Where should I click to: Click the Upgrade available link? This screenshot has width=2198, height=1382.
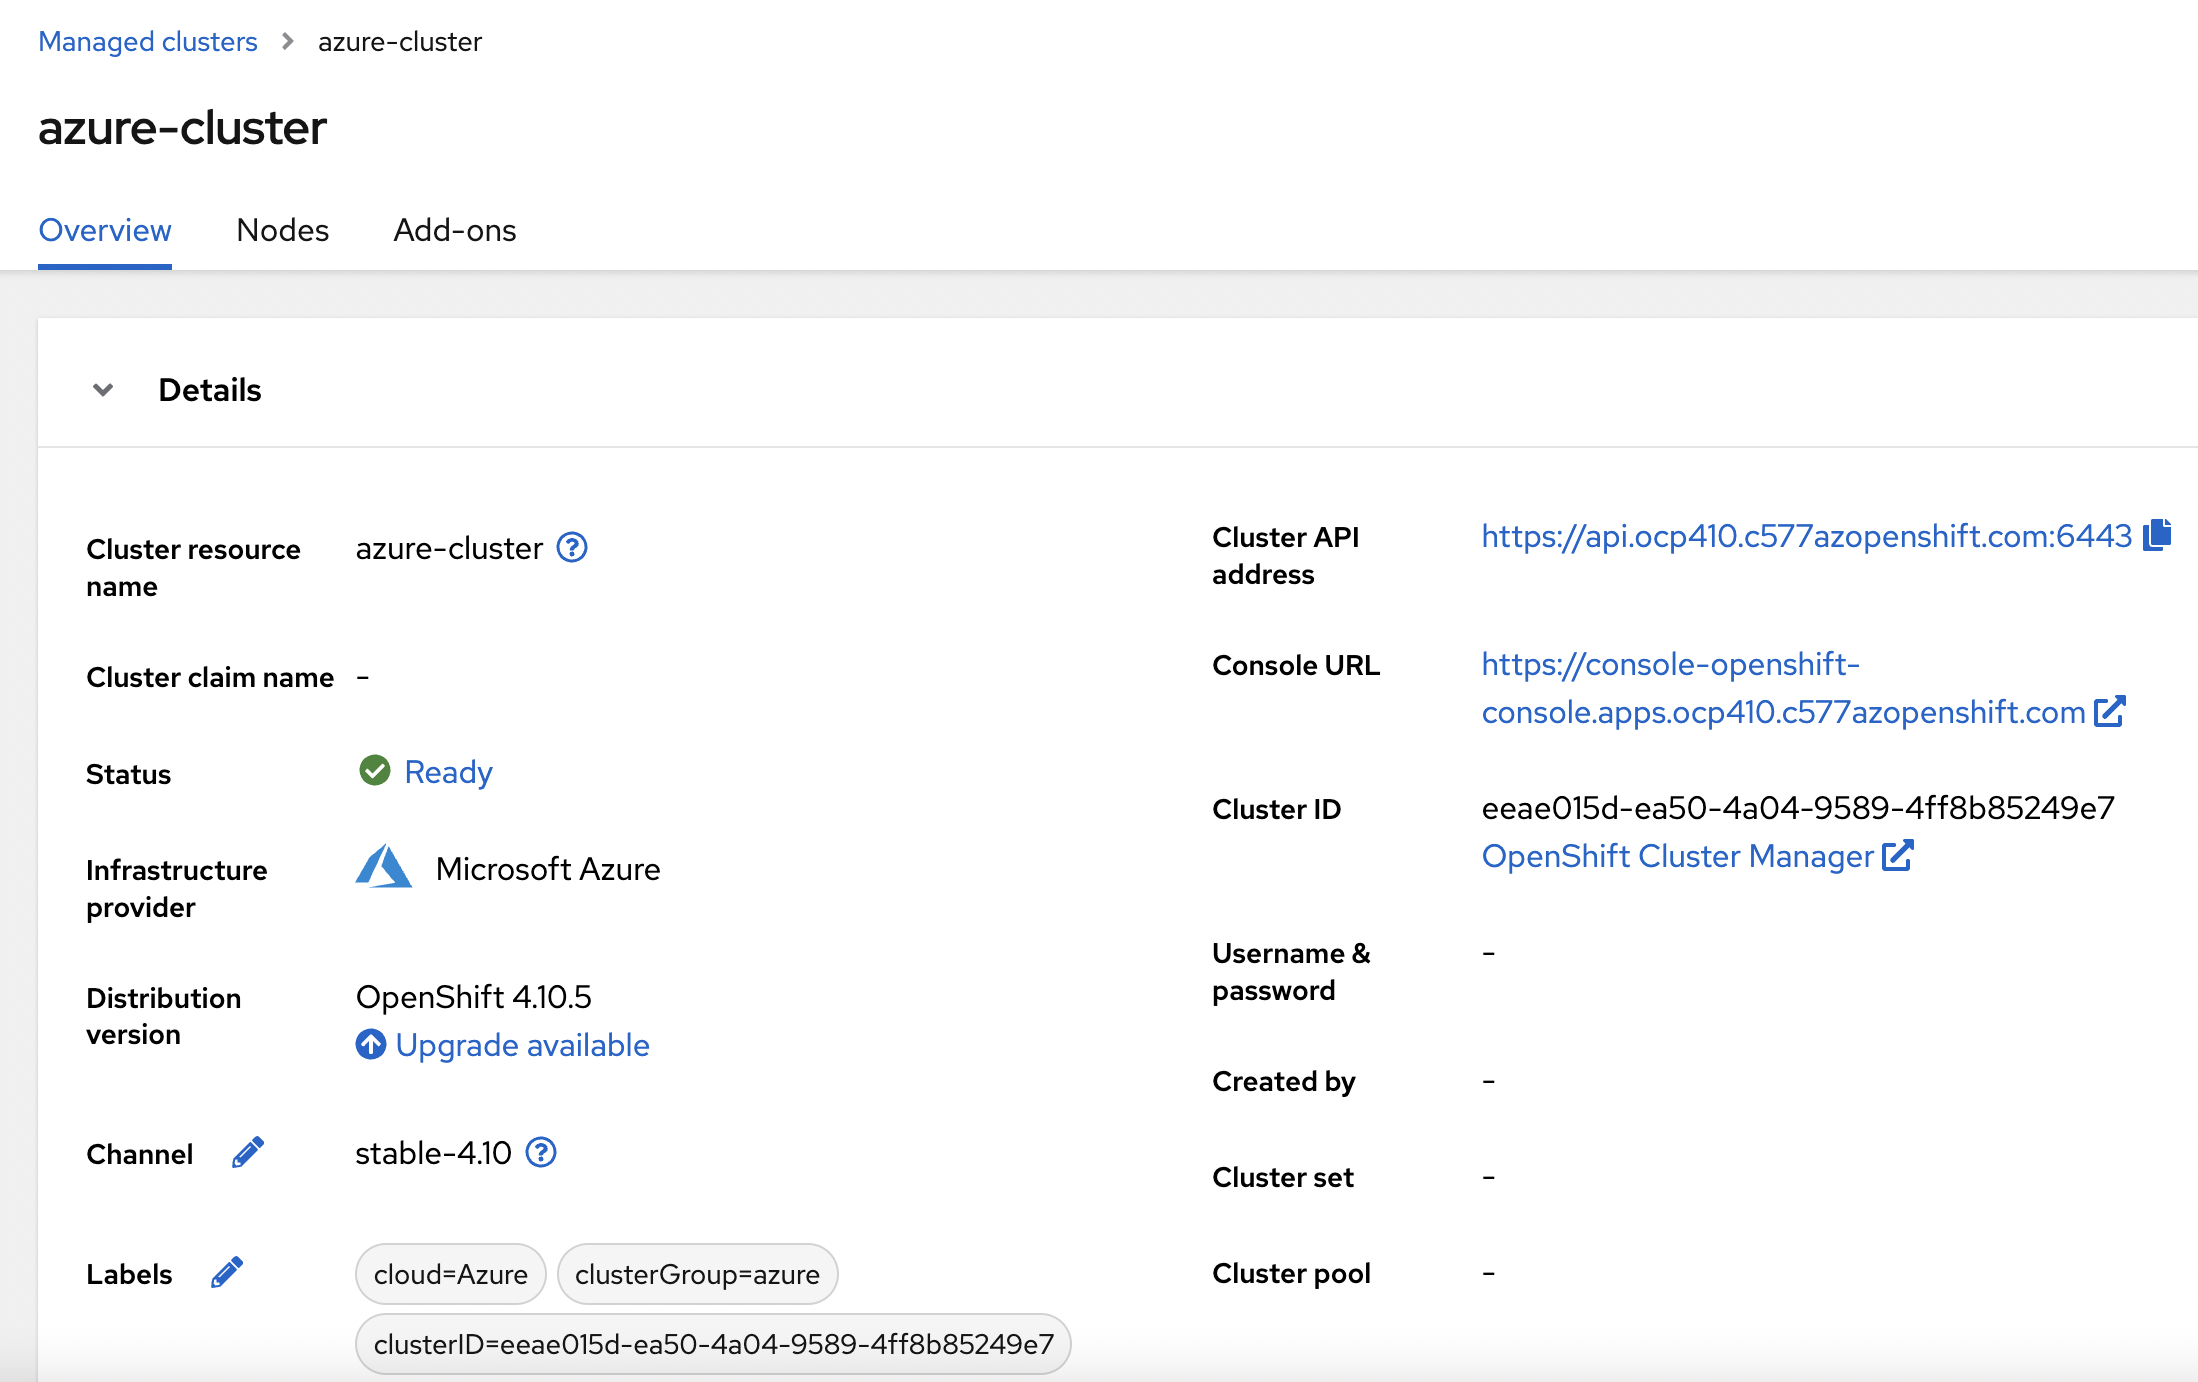(x=523, y=1045)
